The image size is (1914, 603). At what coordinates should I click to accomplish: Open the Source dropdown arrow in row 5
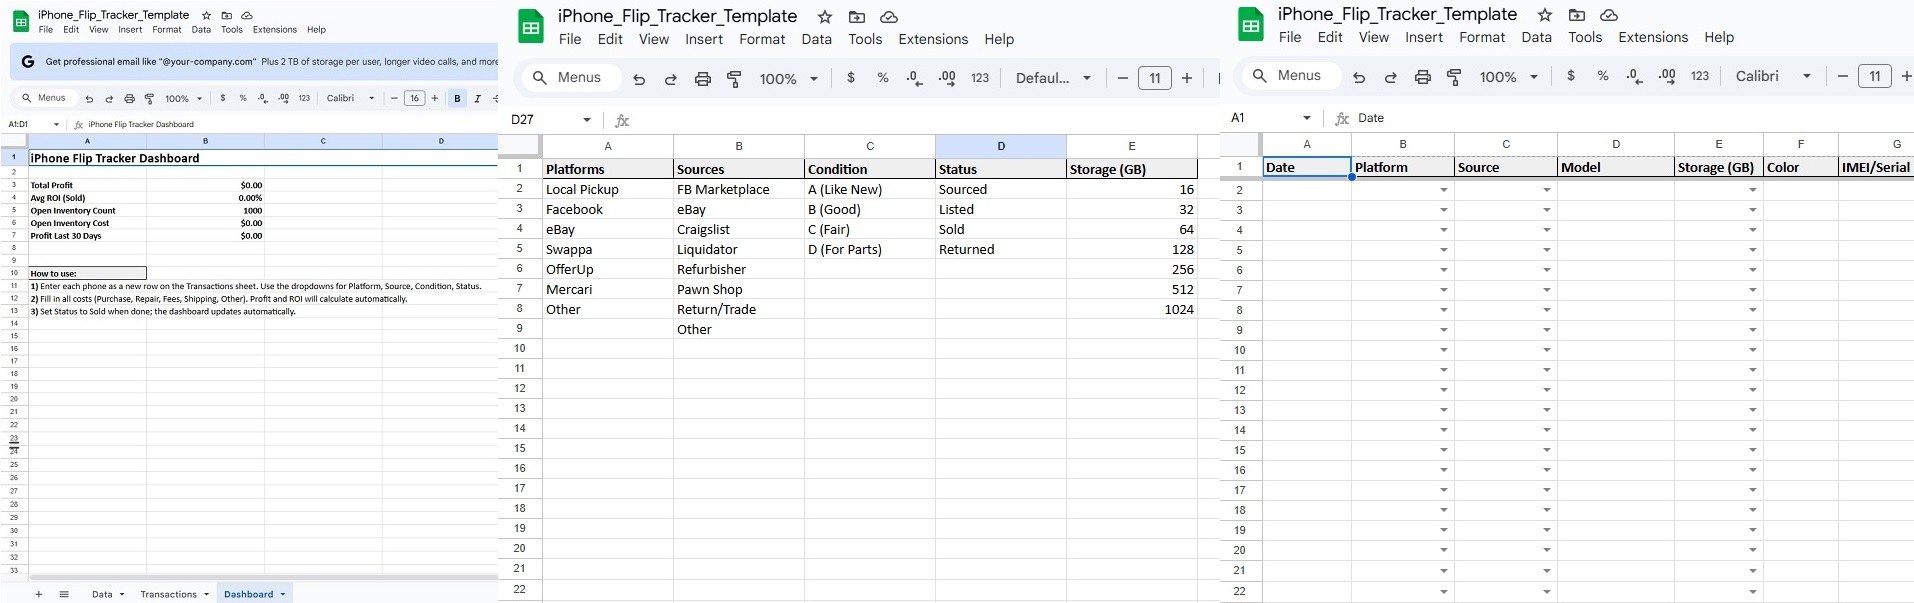click(1547, 250)
